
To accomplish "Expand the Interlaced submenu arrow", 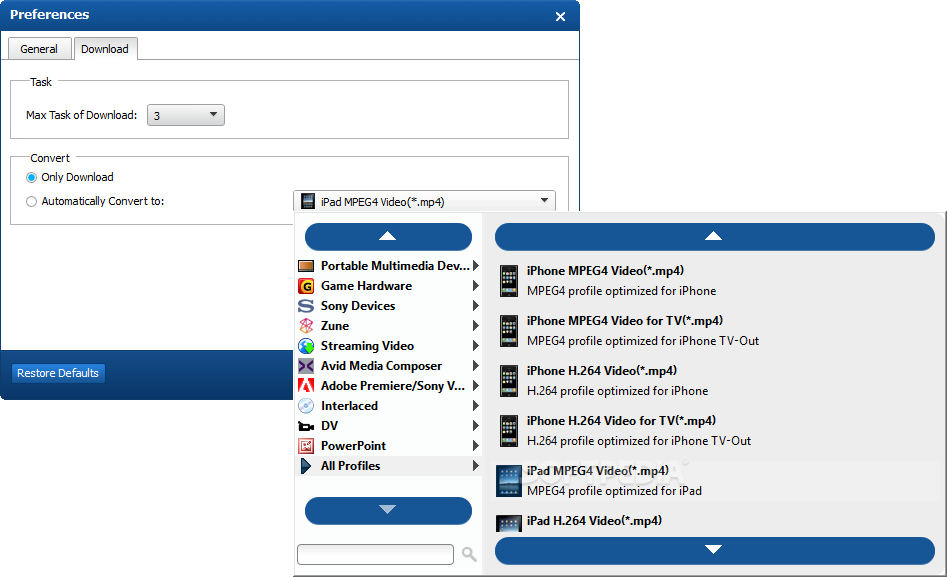I will tap(476, 405).
